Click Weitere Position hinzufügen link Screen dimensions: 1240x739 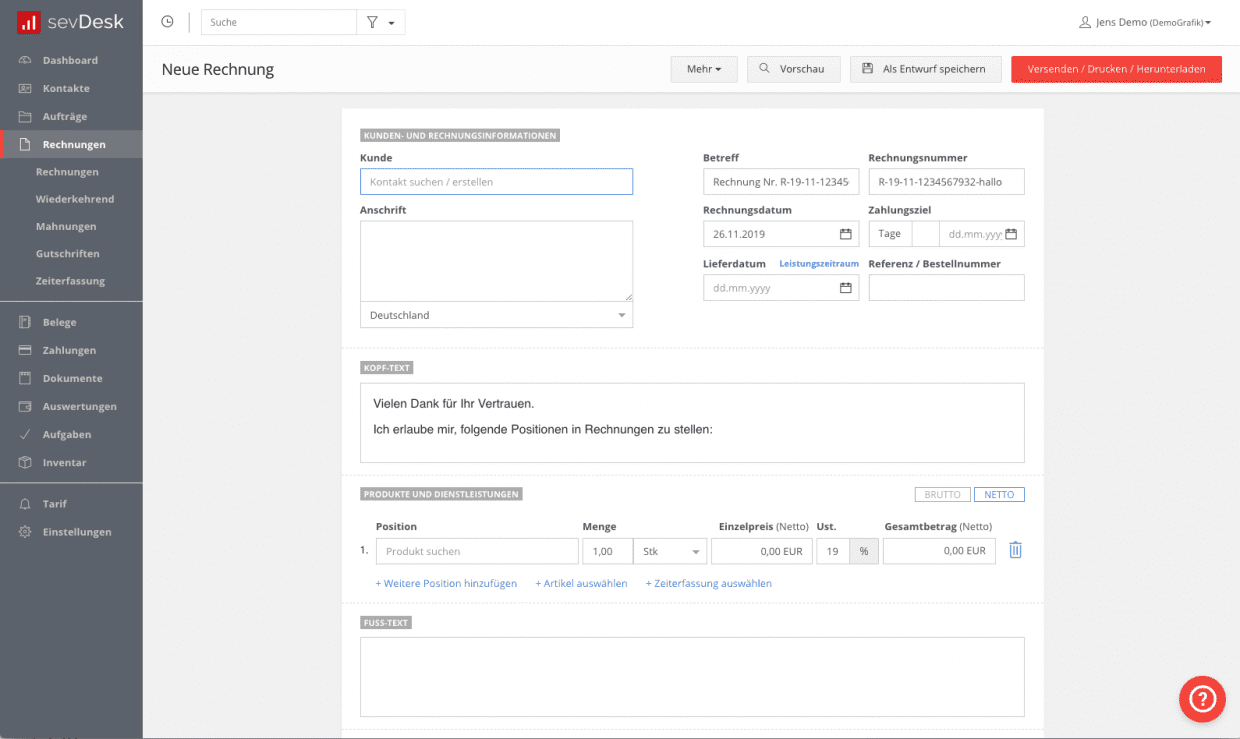[446, 583]
